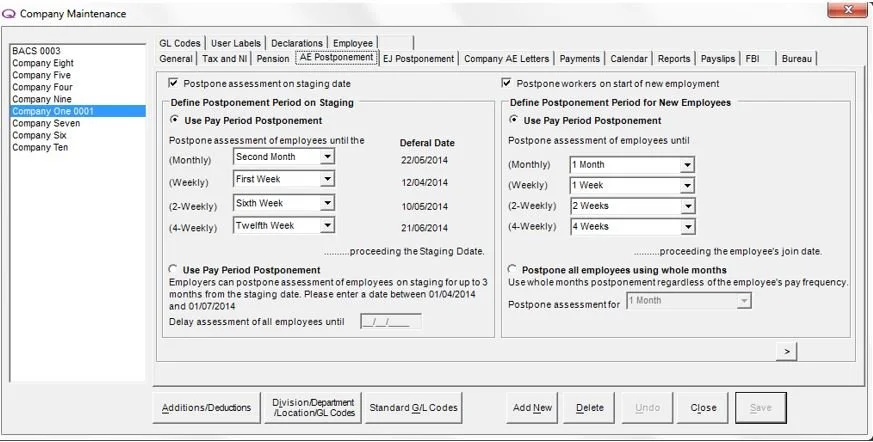Select Use Pay Period Postponement for New Employees
Screen dimensions: 873x442
coord(513,120)
